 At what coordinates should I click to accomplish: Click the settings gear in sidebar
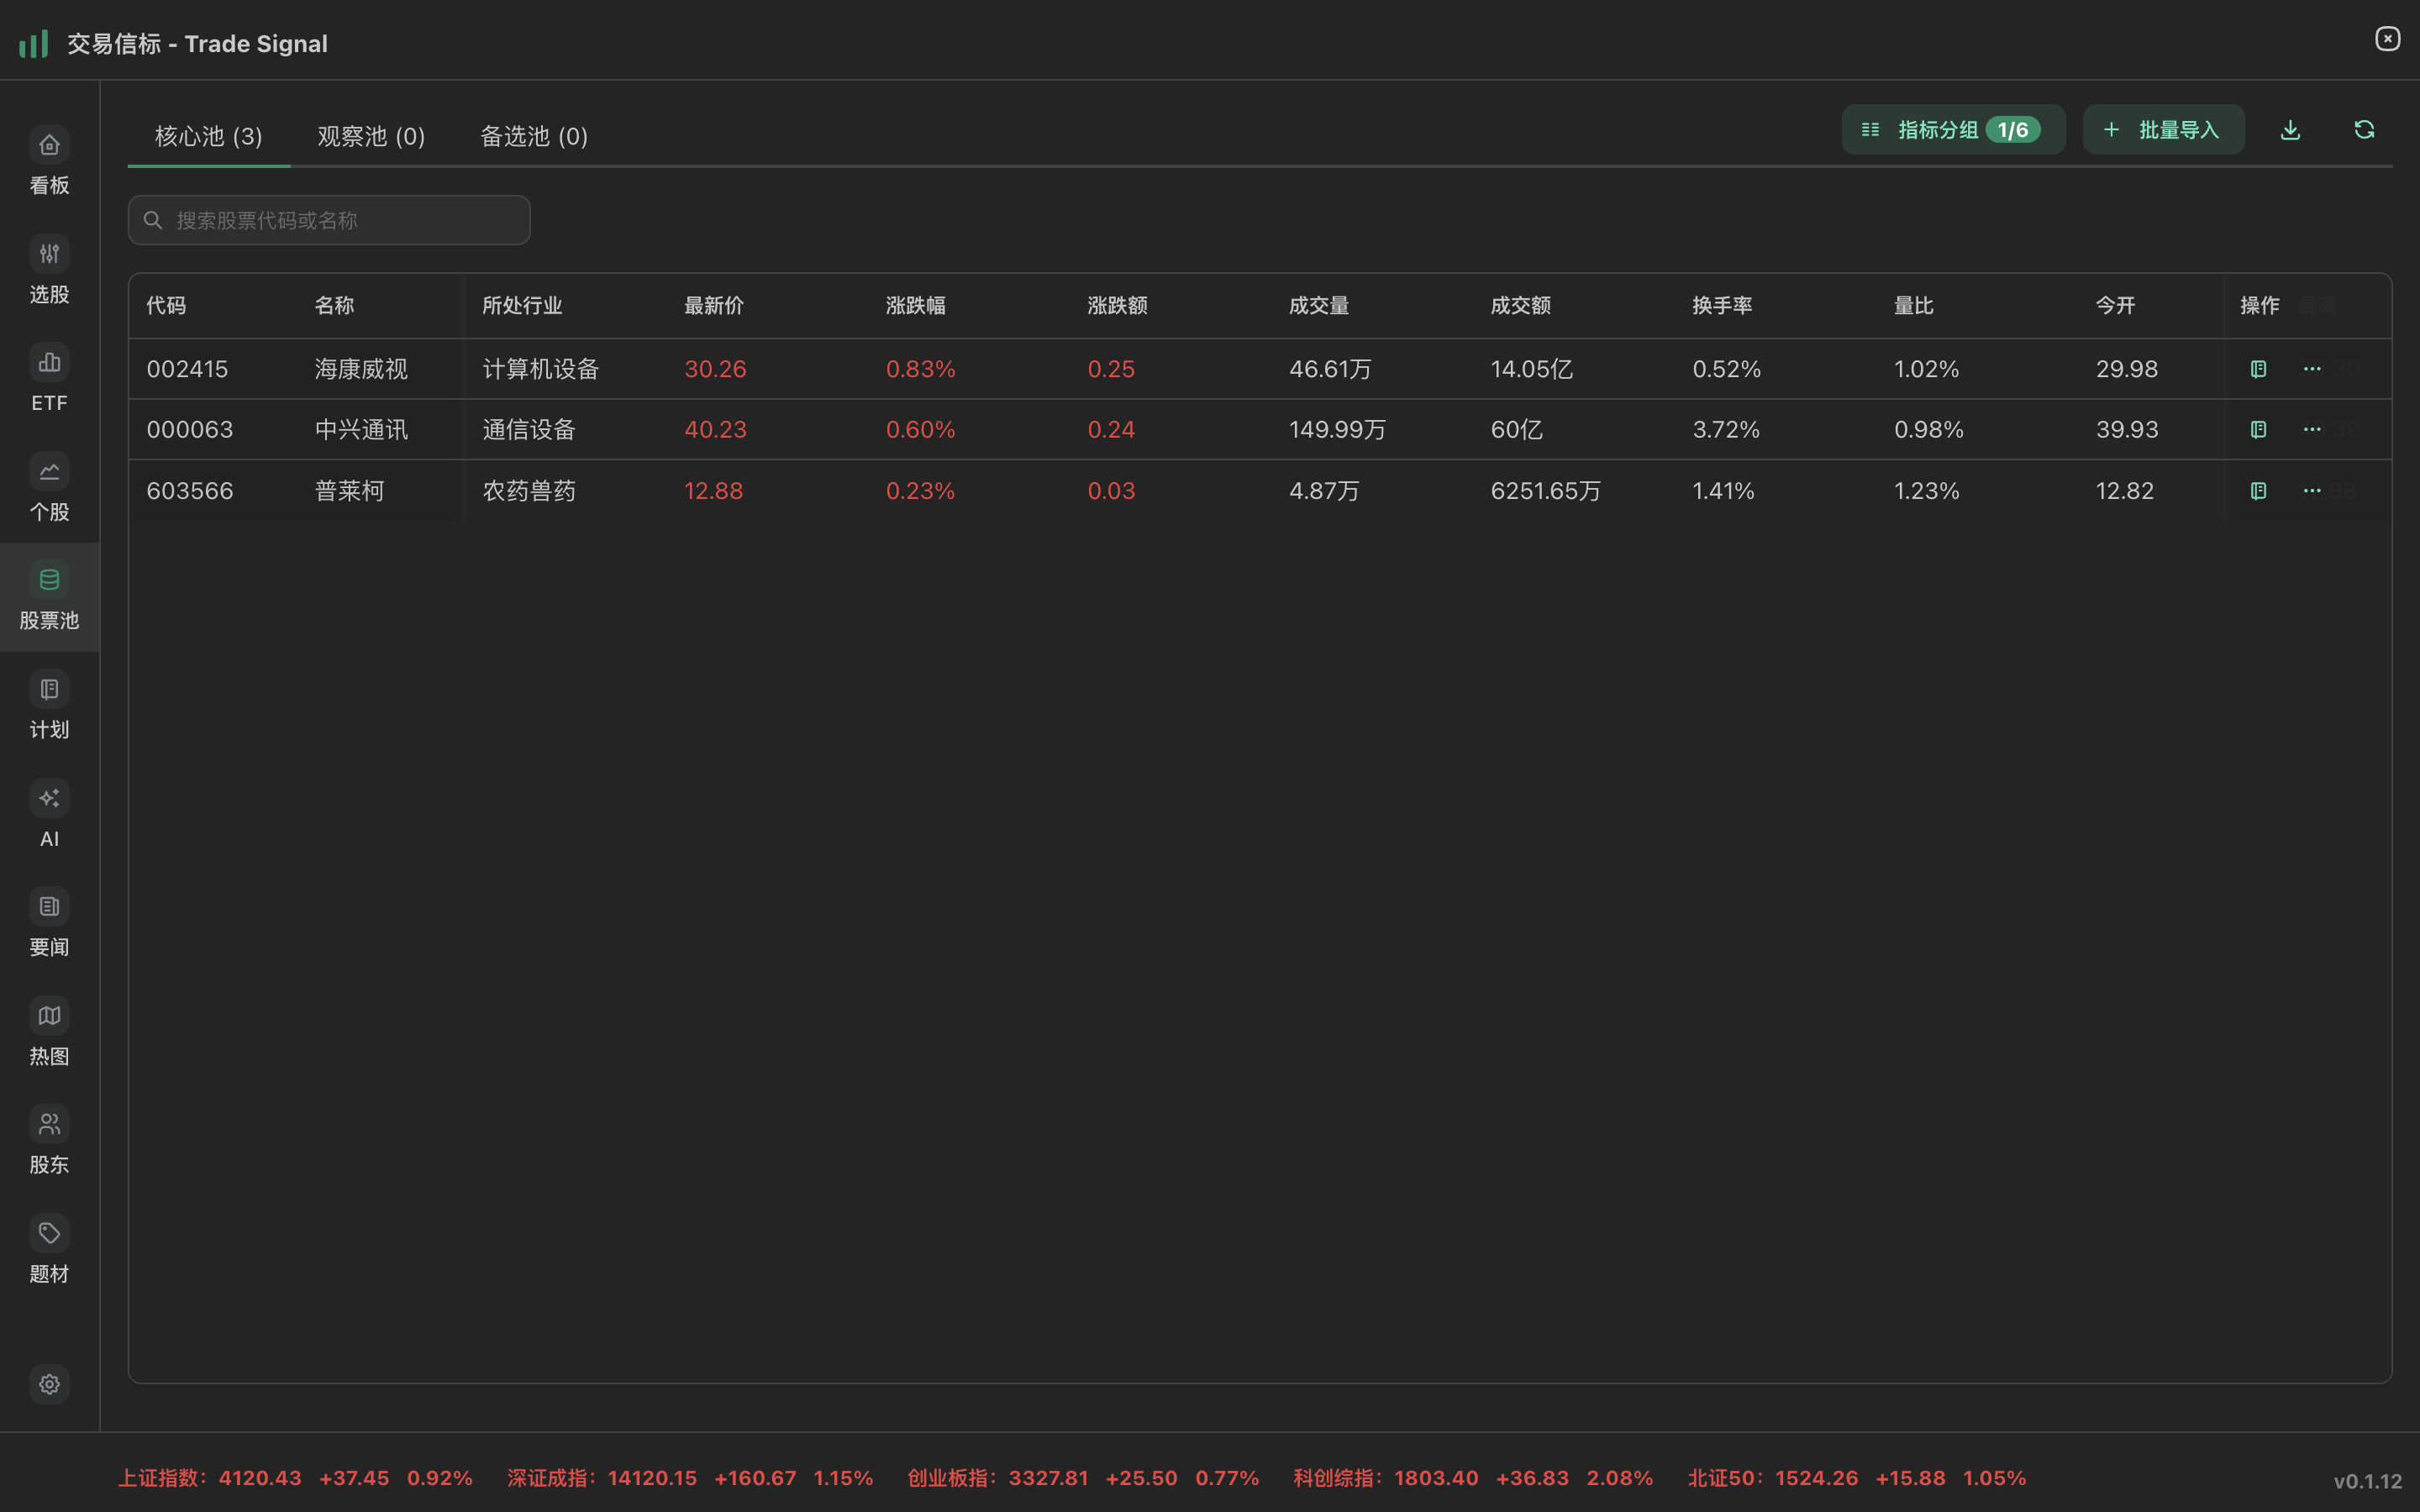[49, 1384]
